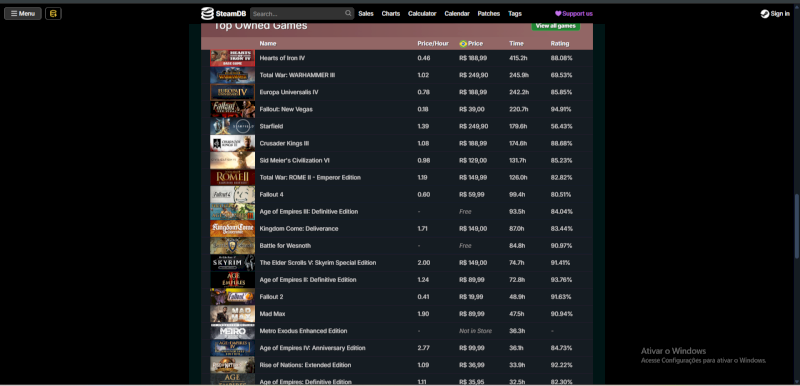The width and height of the screenshot is (800, 386).
Task: Open the Hearts of Iron IV link
Action: click(282, 58)
